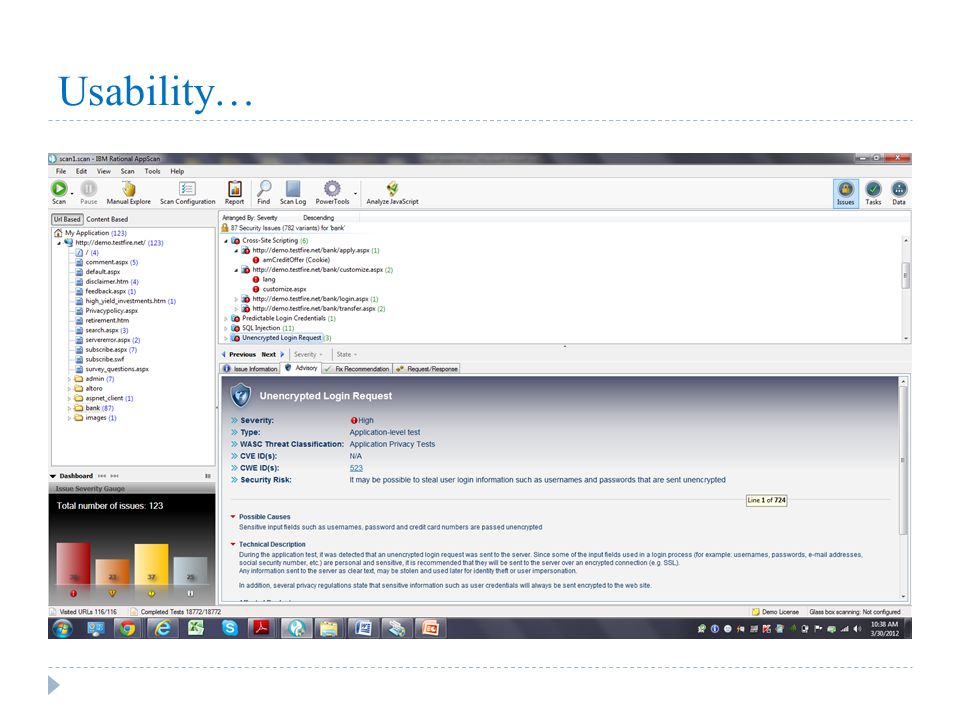This screenshot has width=960, height=720.
Task: Open Google Chrome from the taskbar
Action: (127, 628)
